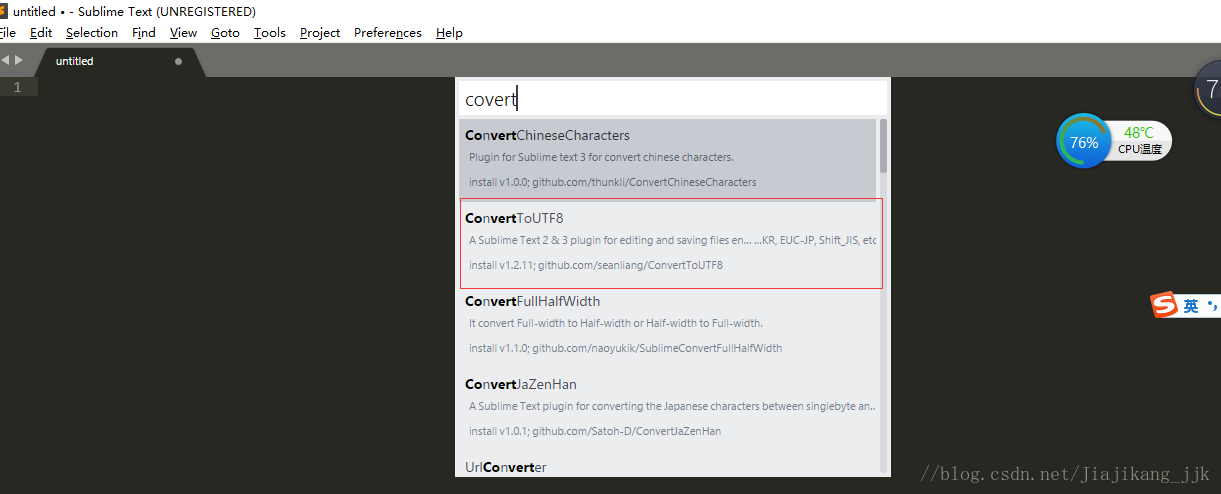Click the next tab arrow
1221x494 pixels.
[19, 60]
